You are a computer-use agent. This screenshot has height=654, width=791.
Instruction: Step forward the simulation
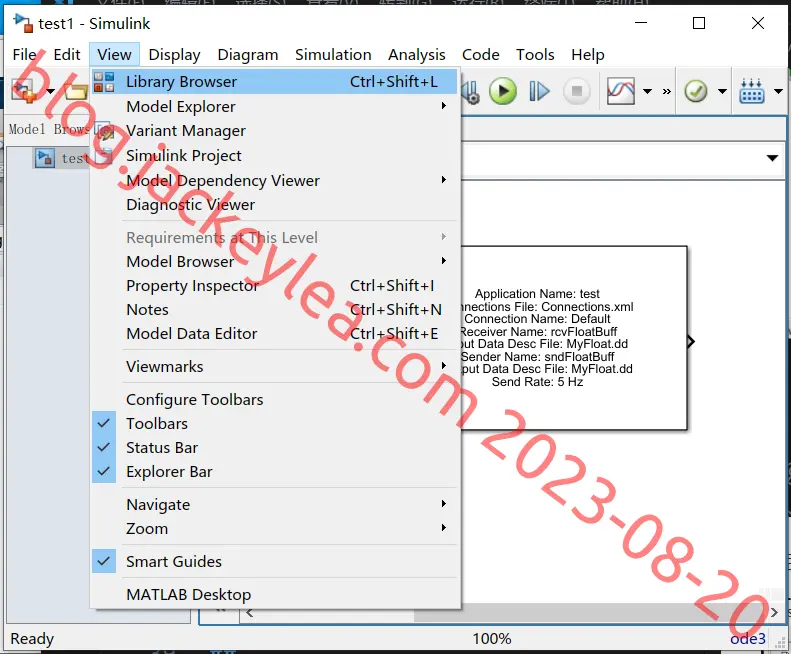(539, 91)
